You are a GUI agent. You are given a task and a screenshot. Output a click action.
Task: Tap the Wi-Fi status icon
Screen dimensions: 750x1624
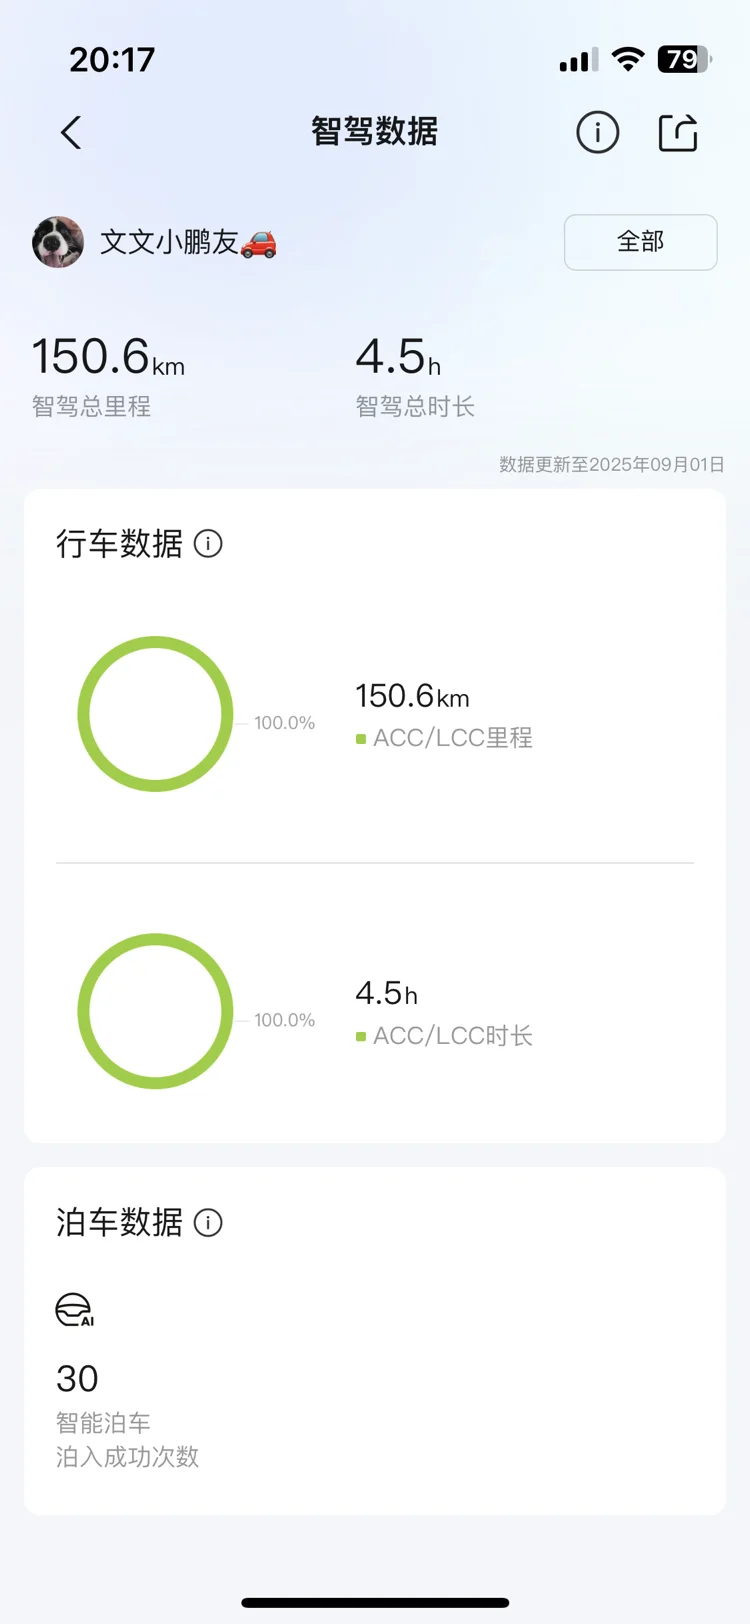(628, 60)
